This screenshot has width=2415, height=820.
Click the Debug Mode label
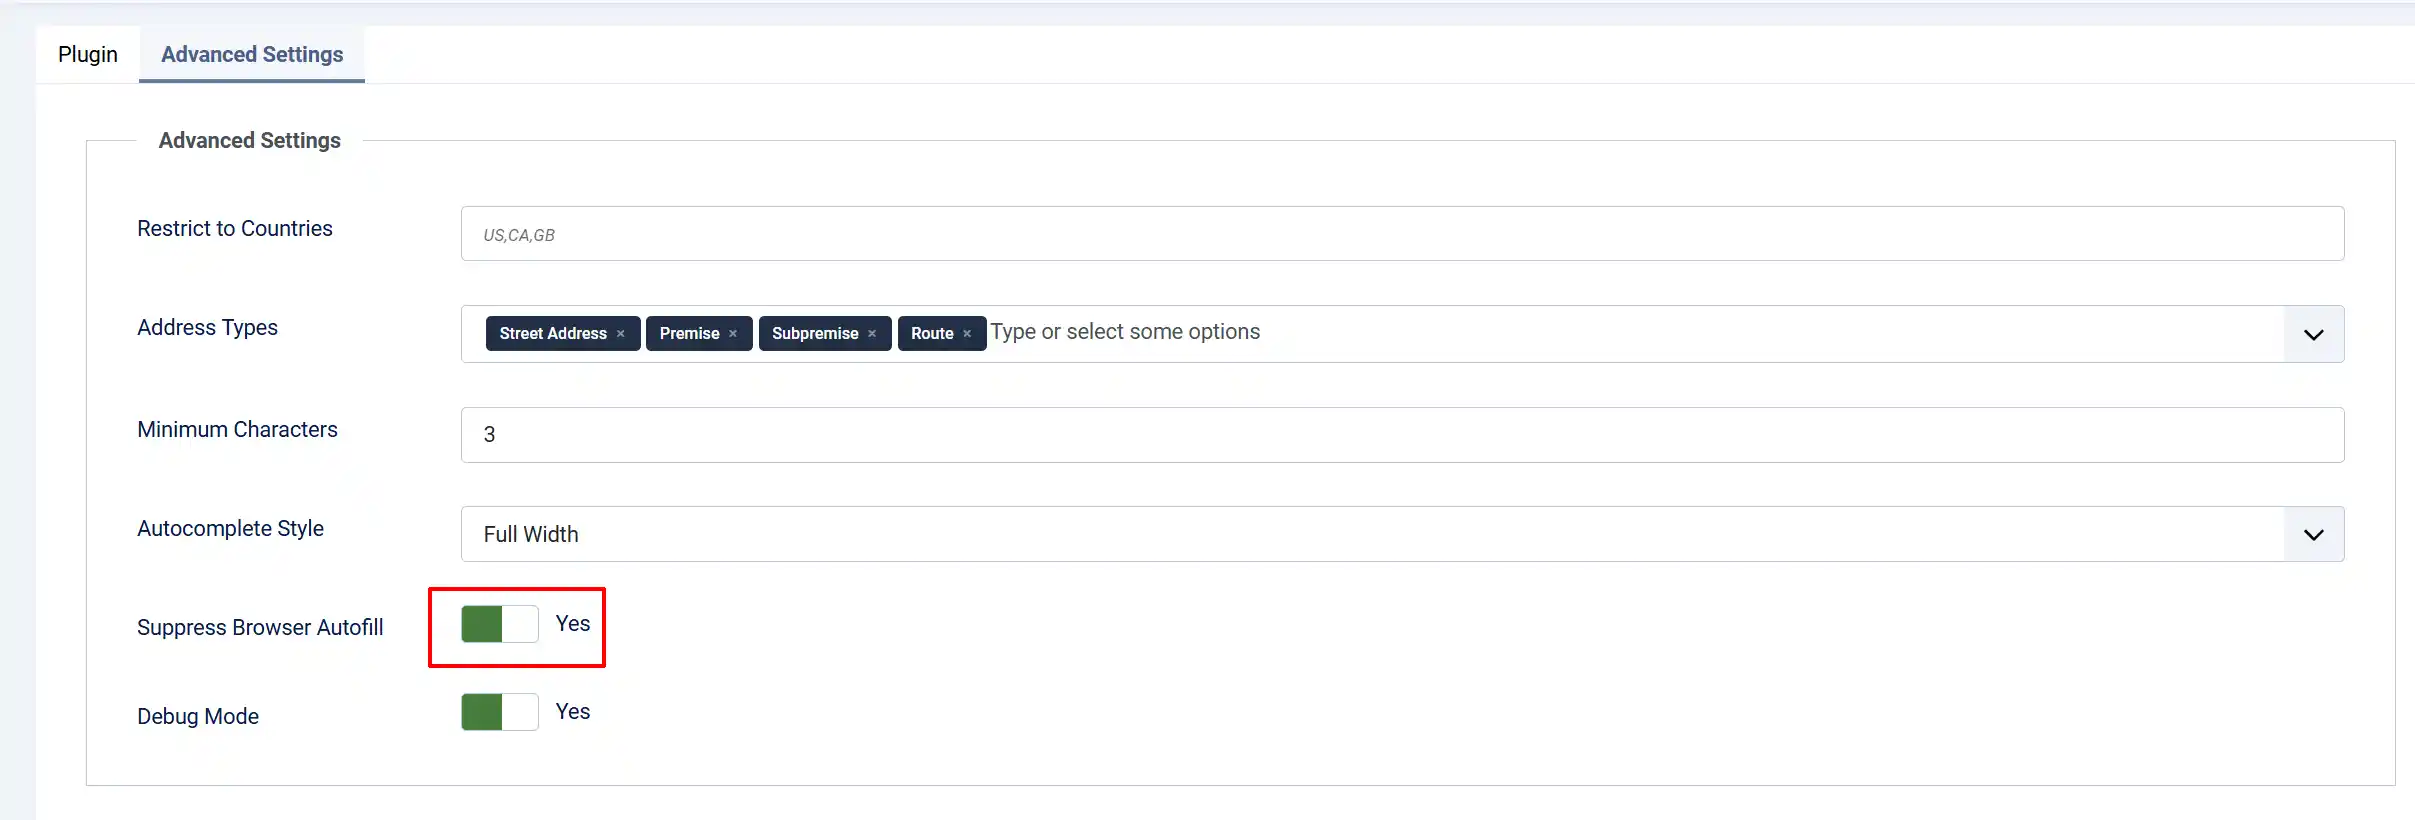tap(198, 716)
